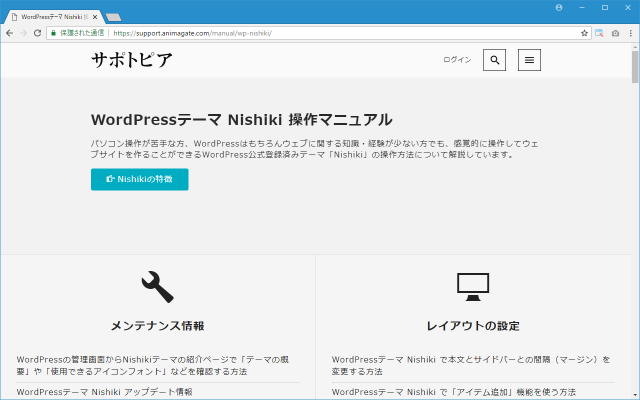Close the WordPressテーマ Nishiki tab
640x400 pixels.
(95, 17)
